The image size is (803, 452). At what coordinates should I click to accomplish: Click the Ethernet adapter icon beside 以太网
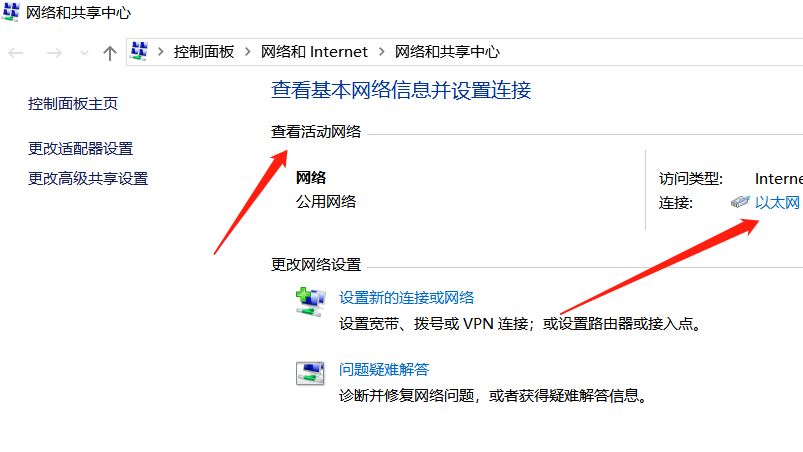(740, 202)
